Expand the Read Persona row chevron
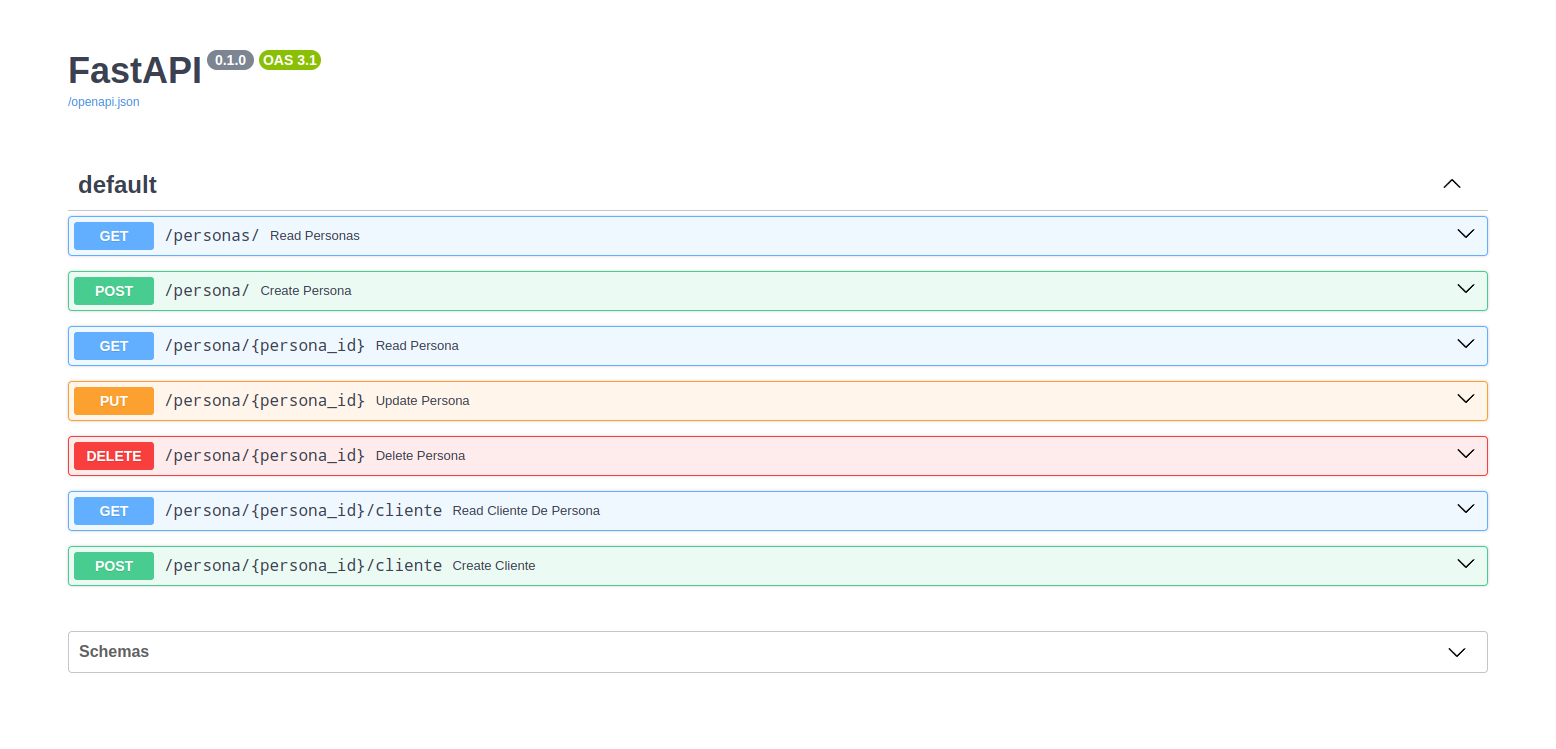This screenshot has height=749, width=1556. pos(1466,344)
